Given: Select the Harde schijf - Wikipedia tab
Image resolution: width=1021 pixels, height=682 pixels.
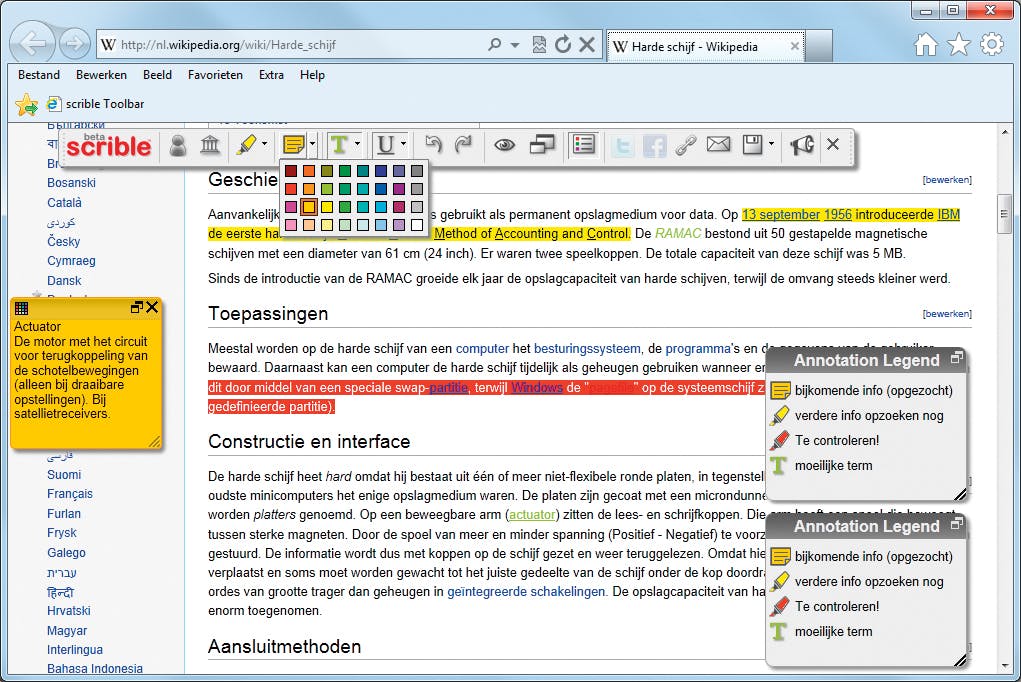Looking at the screenshot, I should [705, 46].
